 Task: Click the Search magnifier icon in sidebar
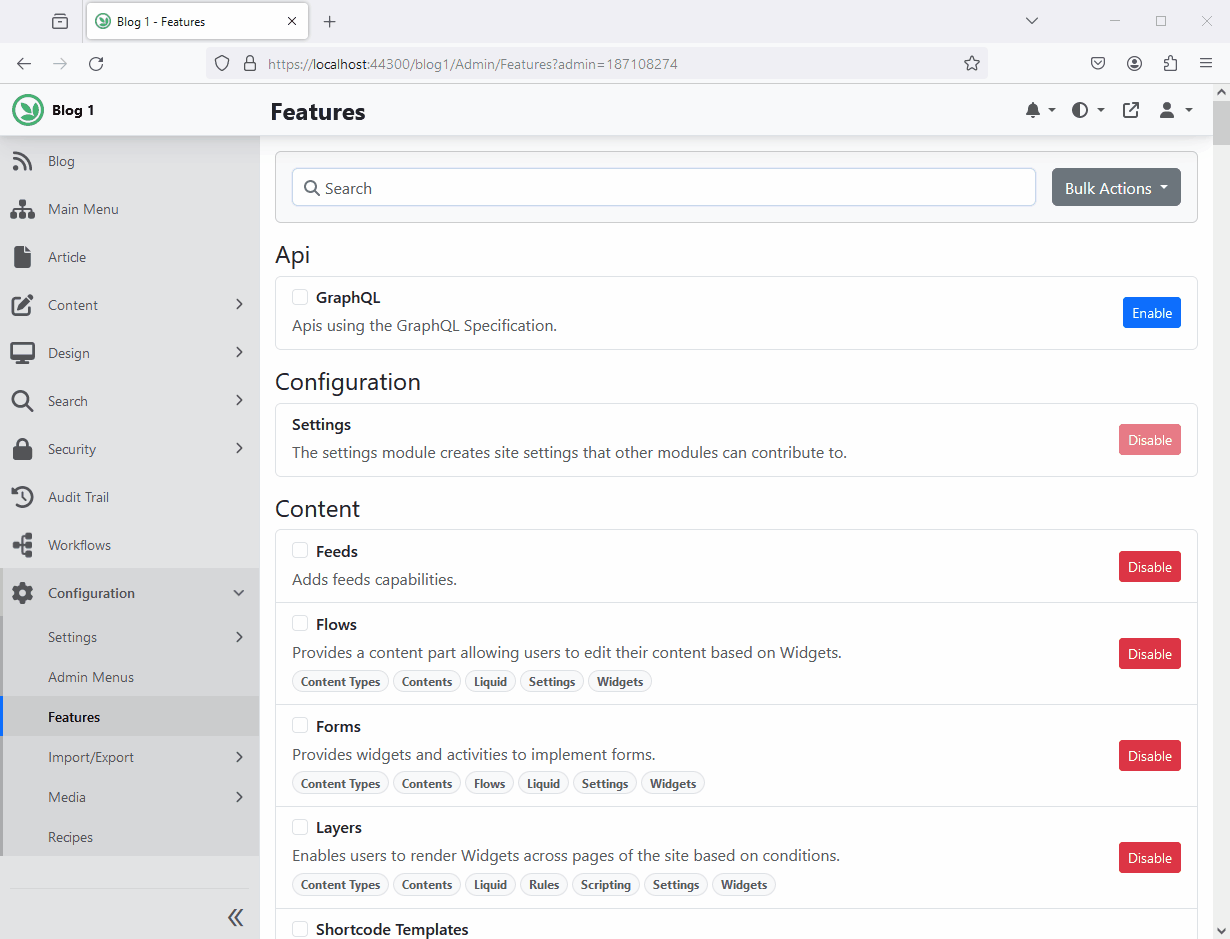(x=22, y=401)
